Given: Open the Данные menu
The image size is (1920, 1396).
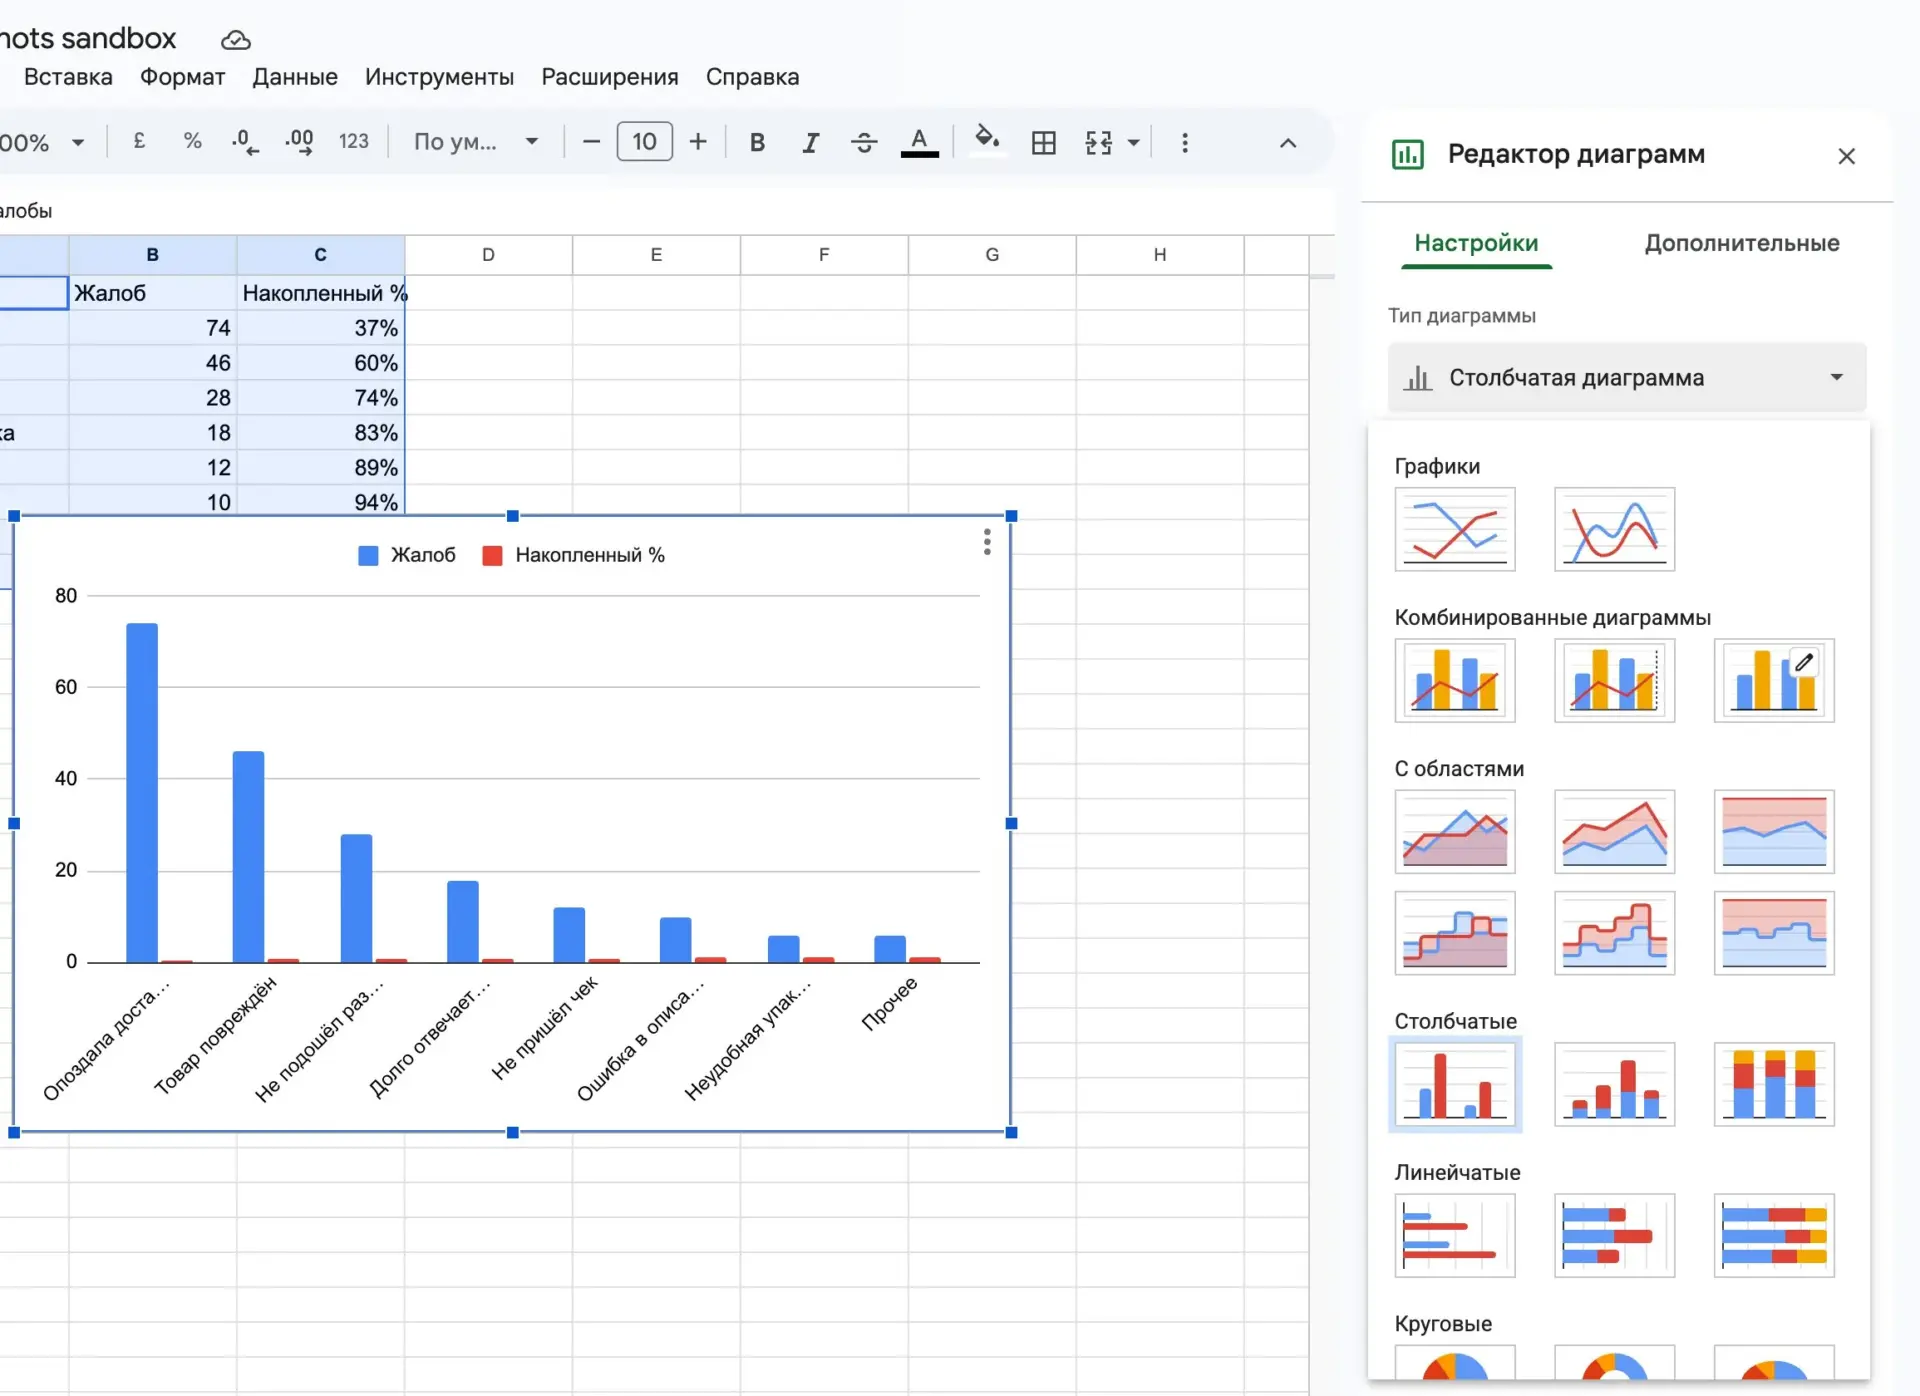Looking at the screenshot, I should point(295,77).
